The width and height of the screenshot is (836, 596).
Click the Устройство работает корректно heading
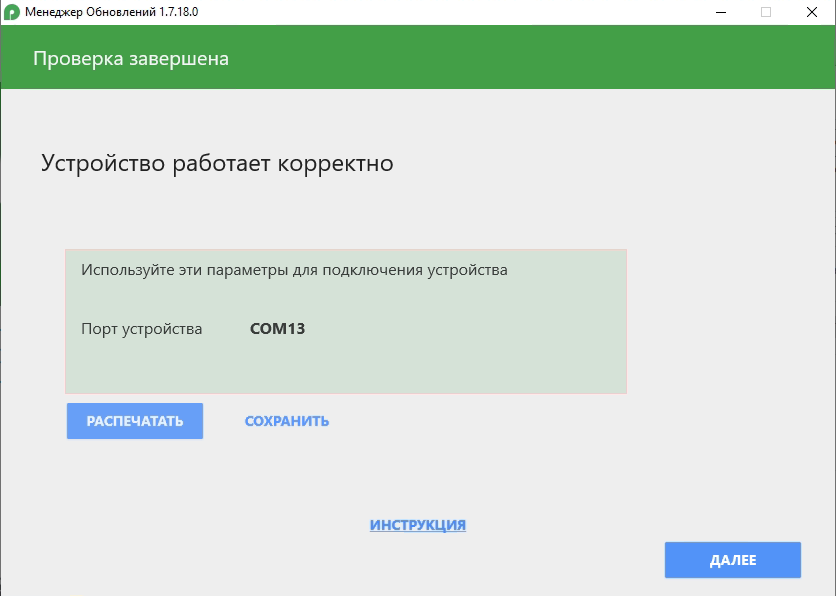(x=217, y=163)
